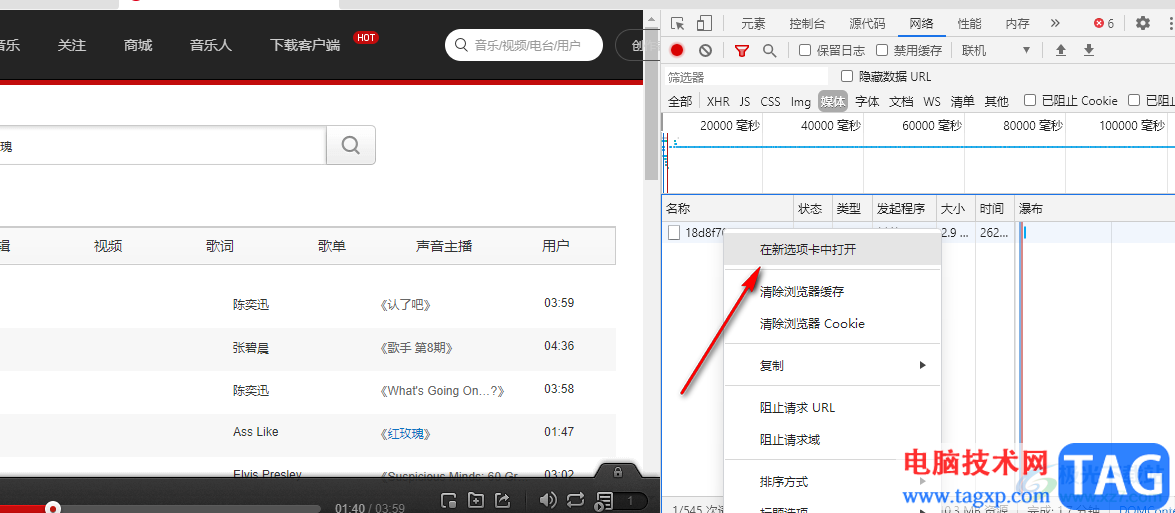Open the player picture-in-picture icon

pos(449,500)
